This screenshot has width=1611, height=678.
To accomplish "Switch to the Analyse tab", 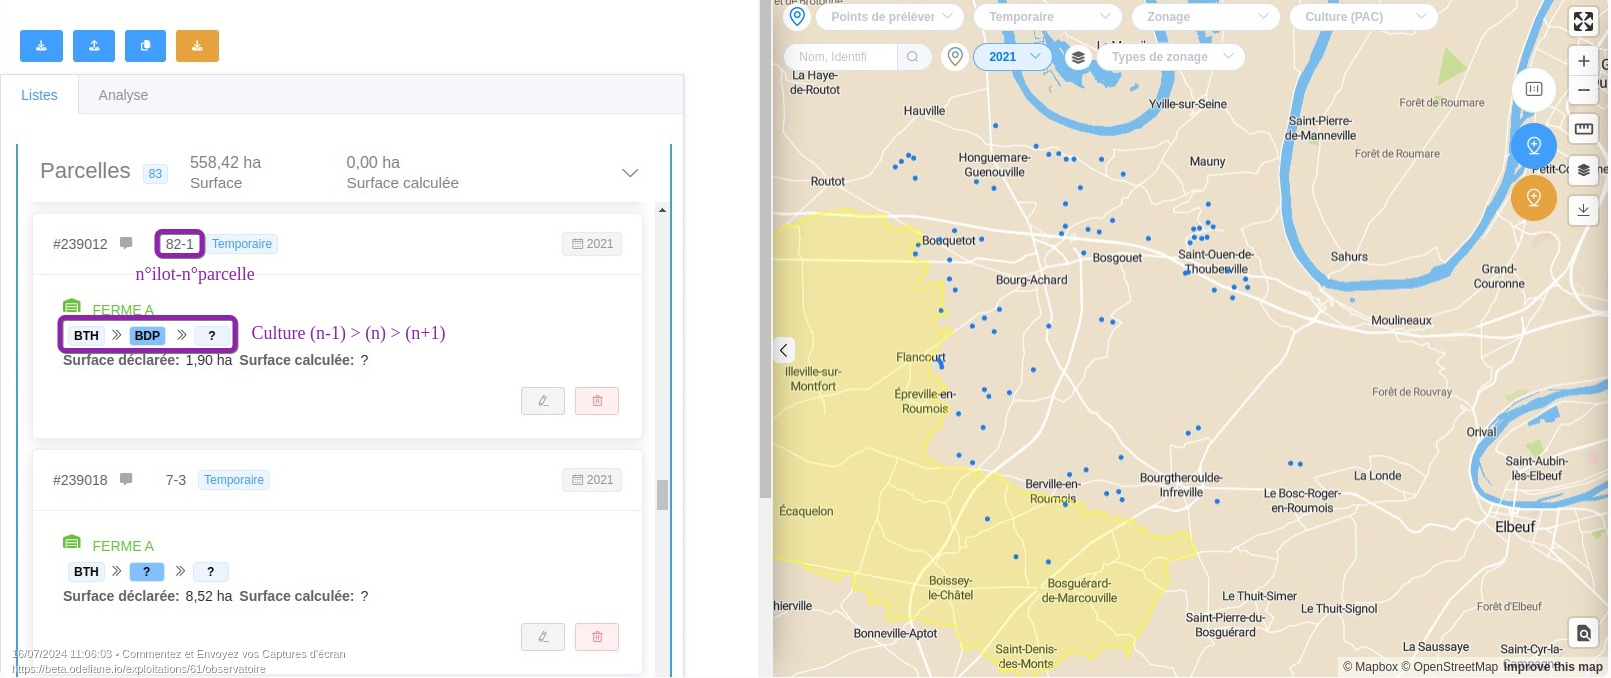I will click(123, 95).
